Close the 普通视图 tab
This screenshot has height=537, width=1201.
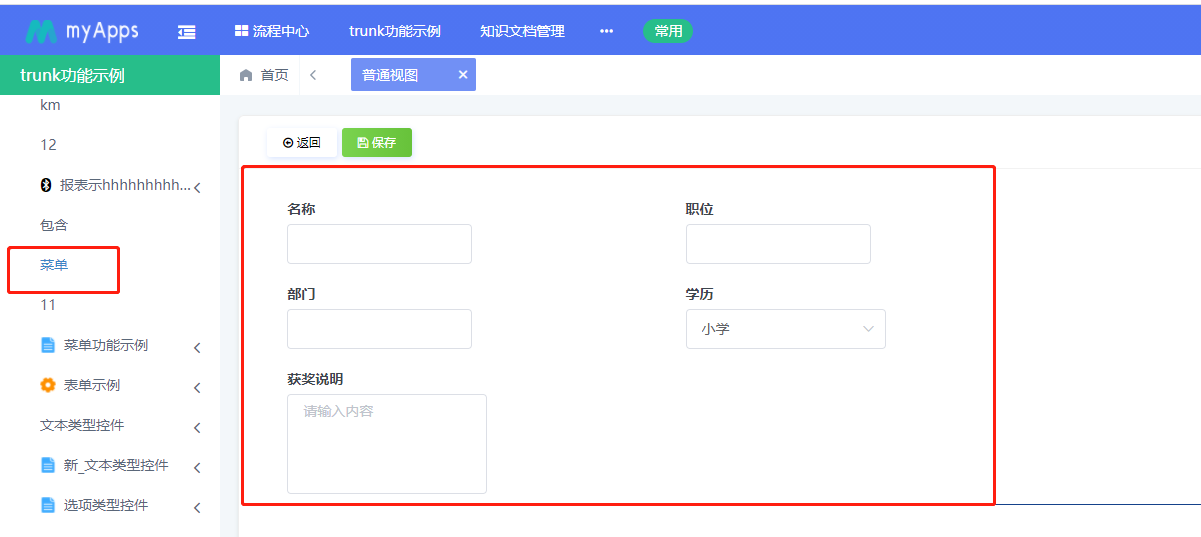(x=463, y=75)
